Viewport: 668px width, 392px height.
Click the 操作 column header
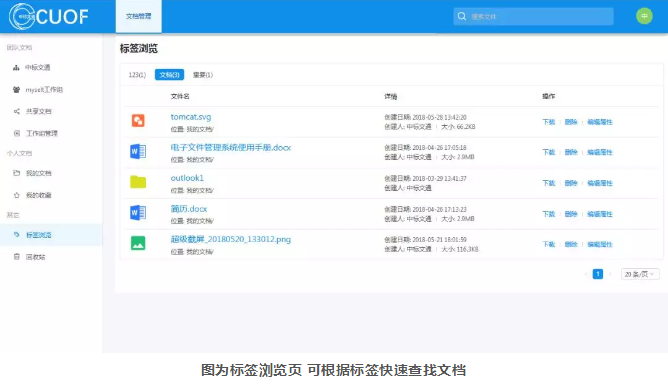pos(549,96)
